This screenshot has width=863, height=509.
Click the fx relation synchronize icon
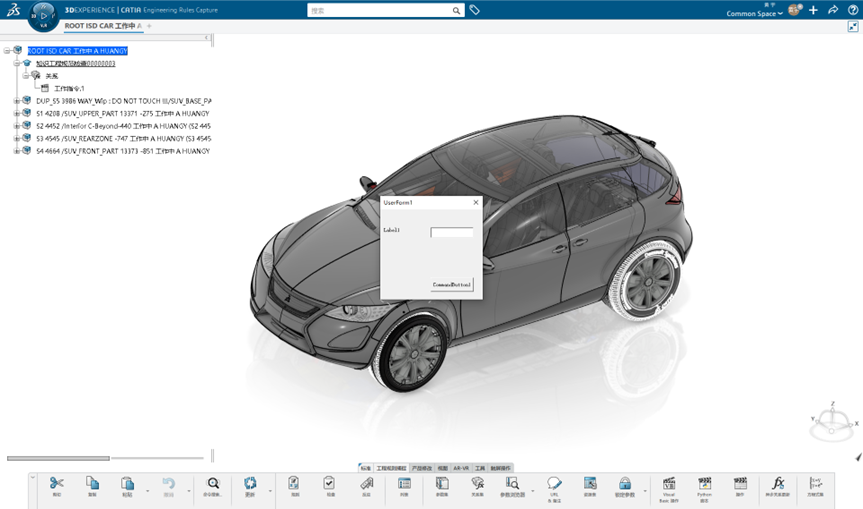[778, 483]
